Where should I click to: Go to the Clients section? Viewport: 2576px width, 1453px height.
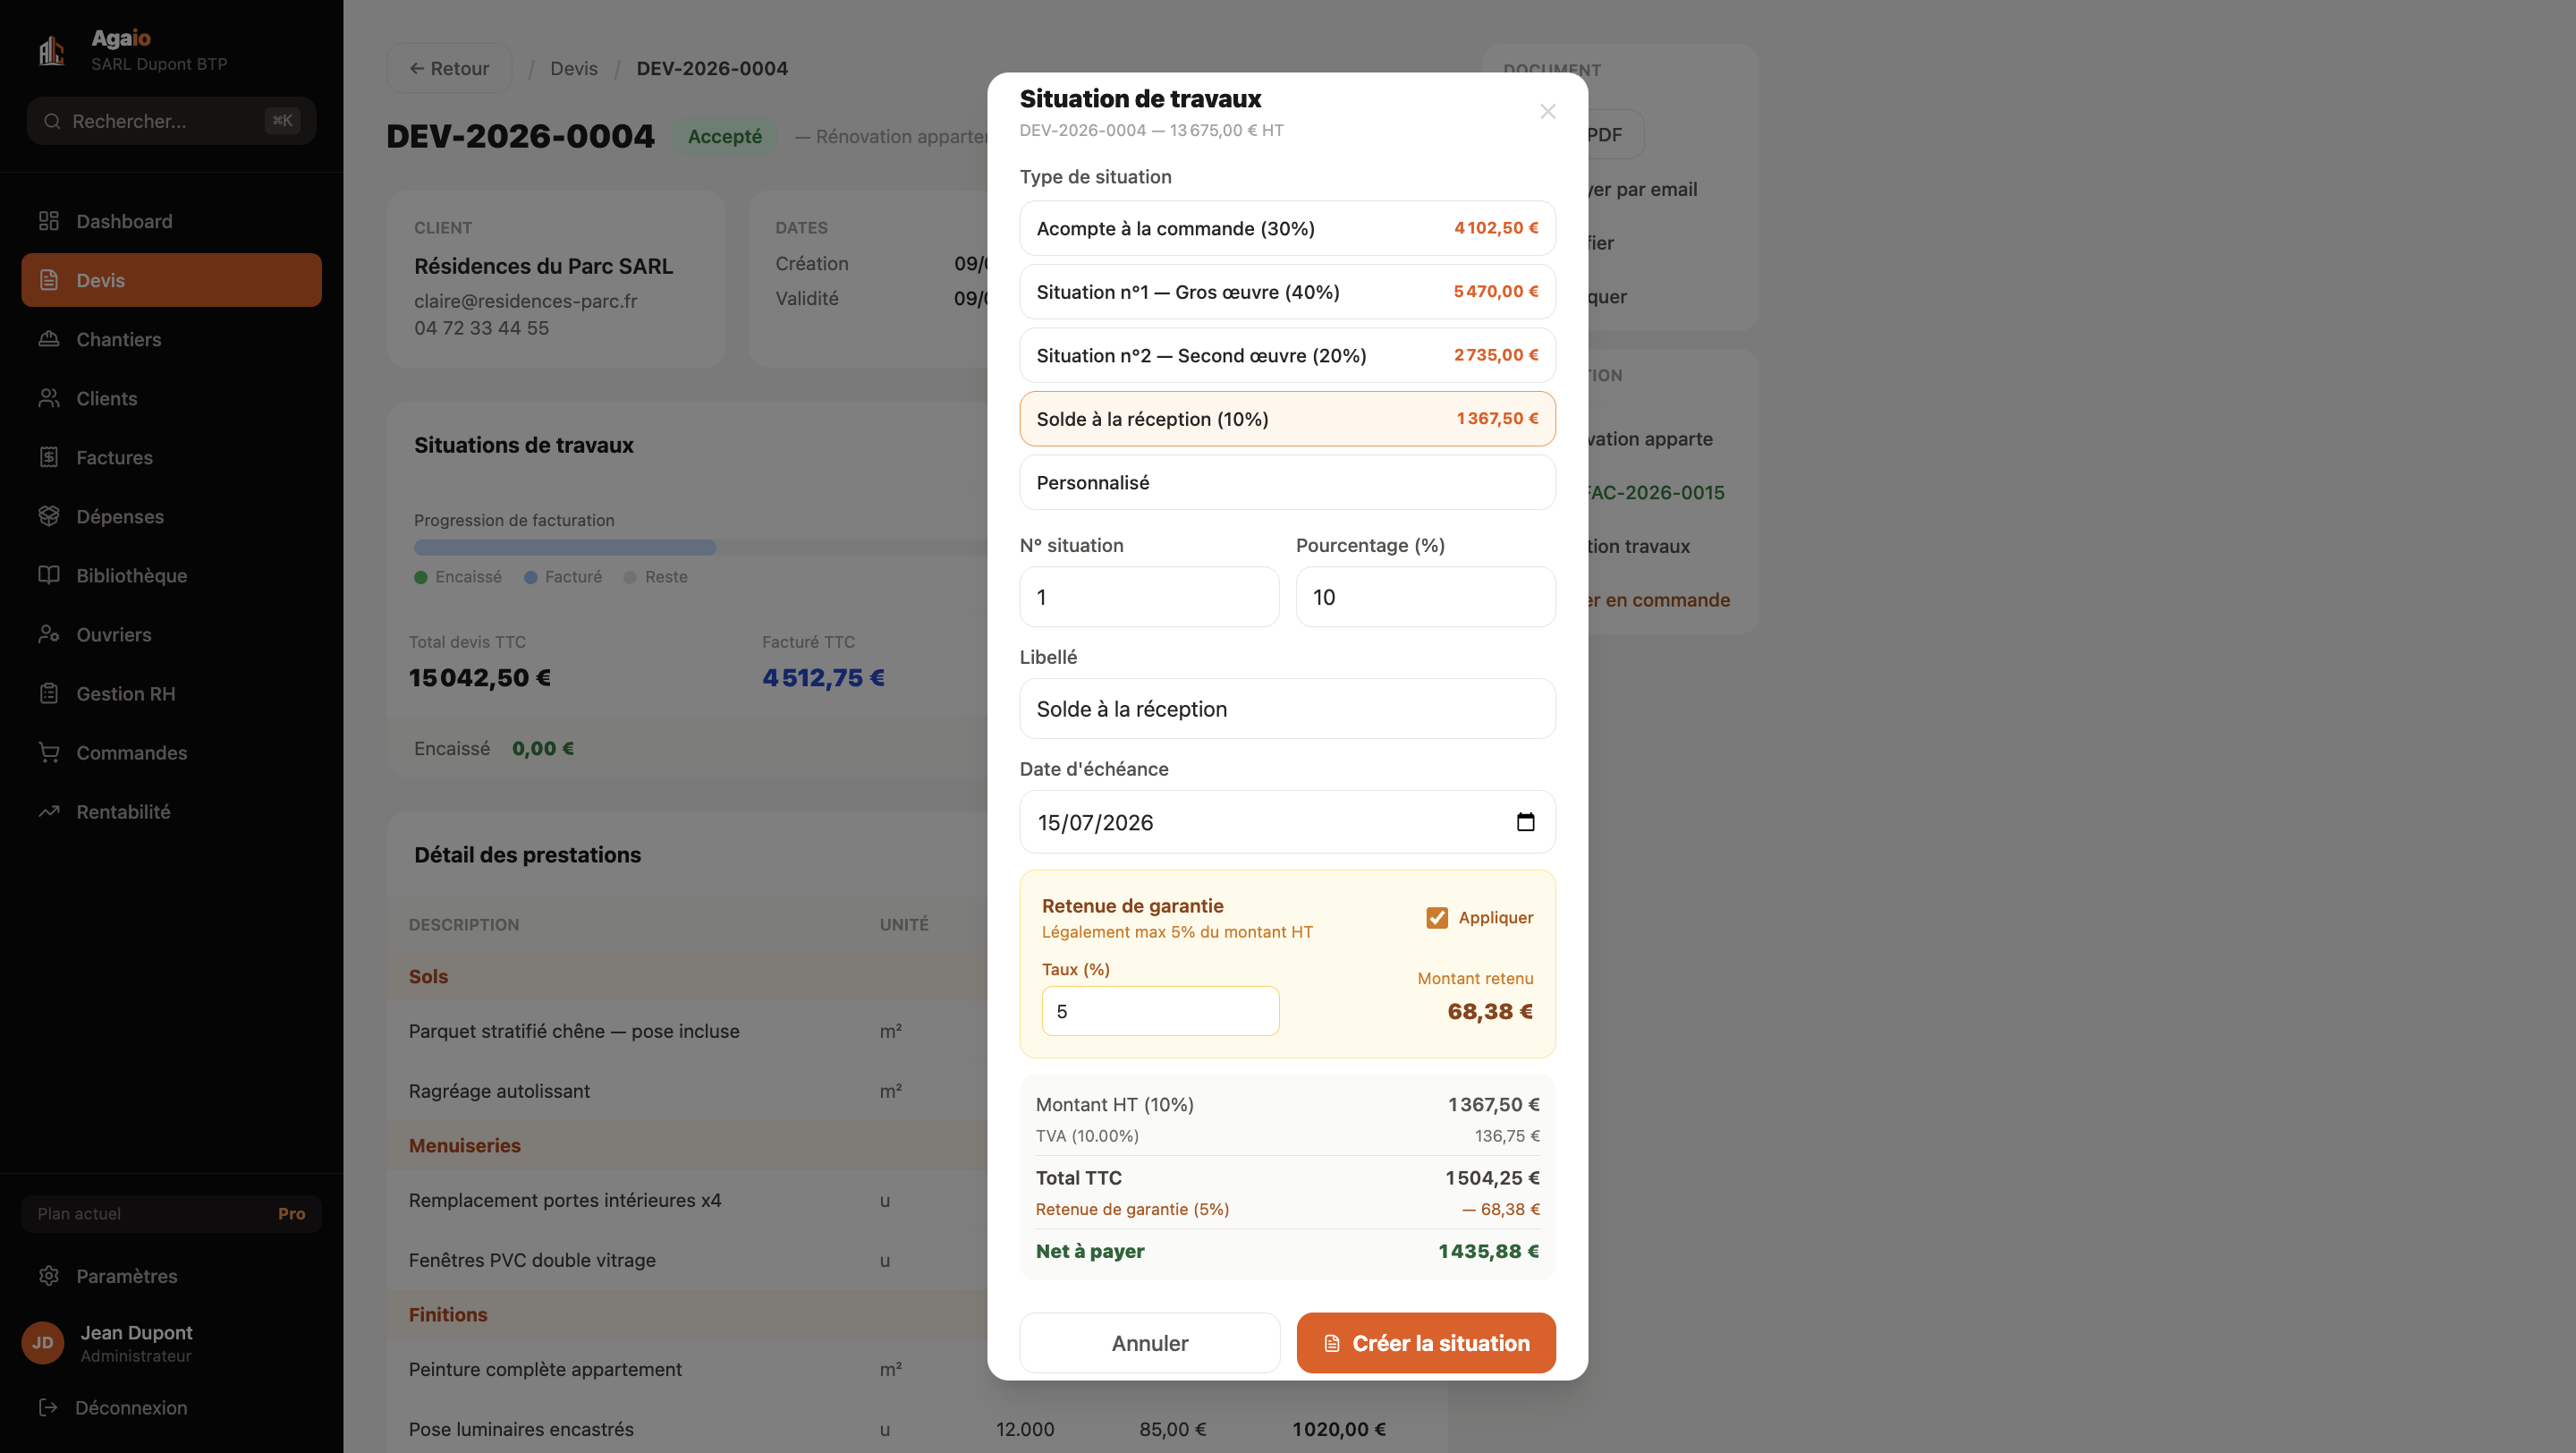[x=171, y=398]
